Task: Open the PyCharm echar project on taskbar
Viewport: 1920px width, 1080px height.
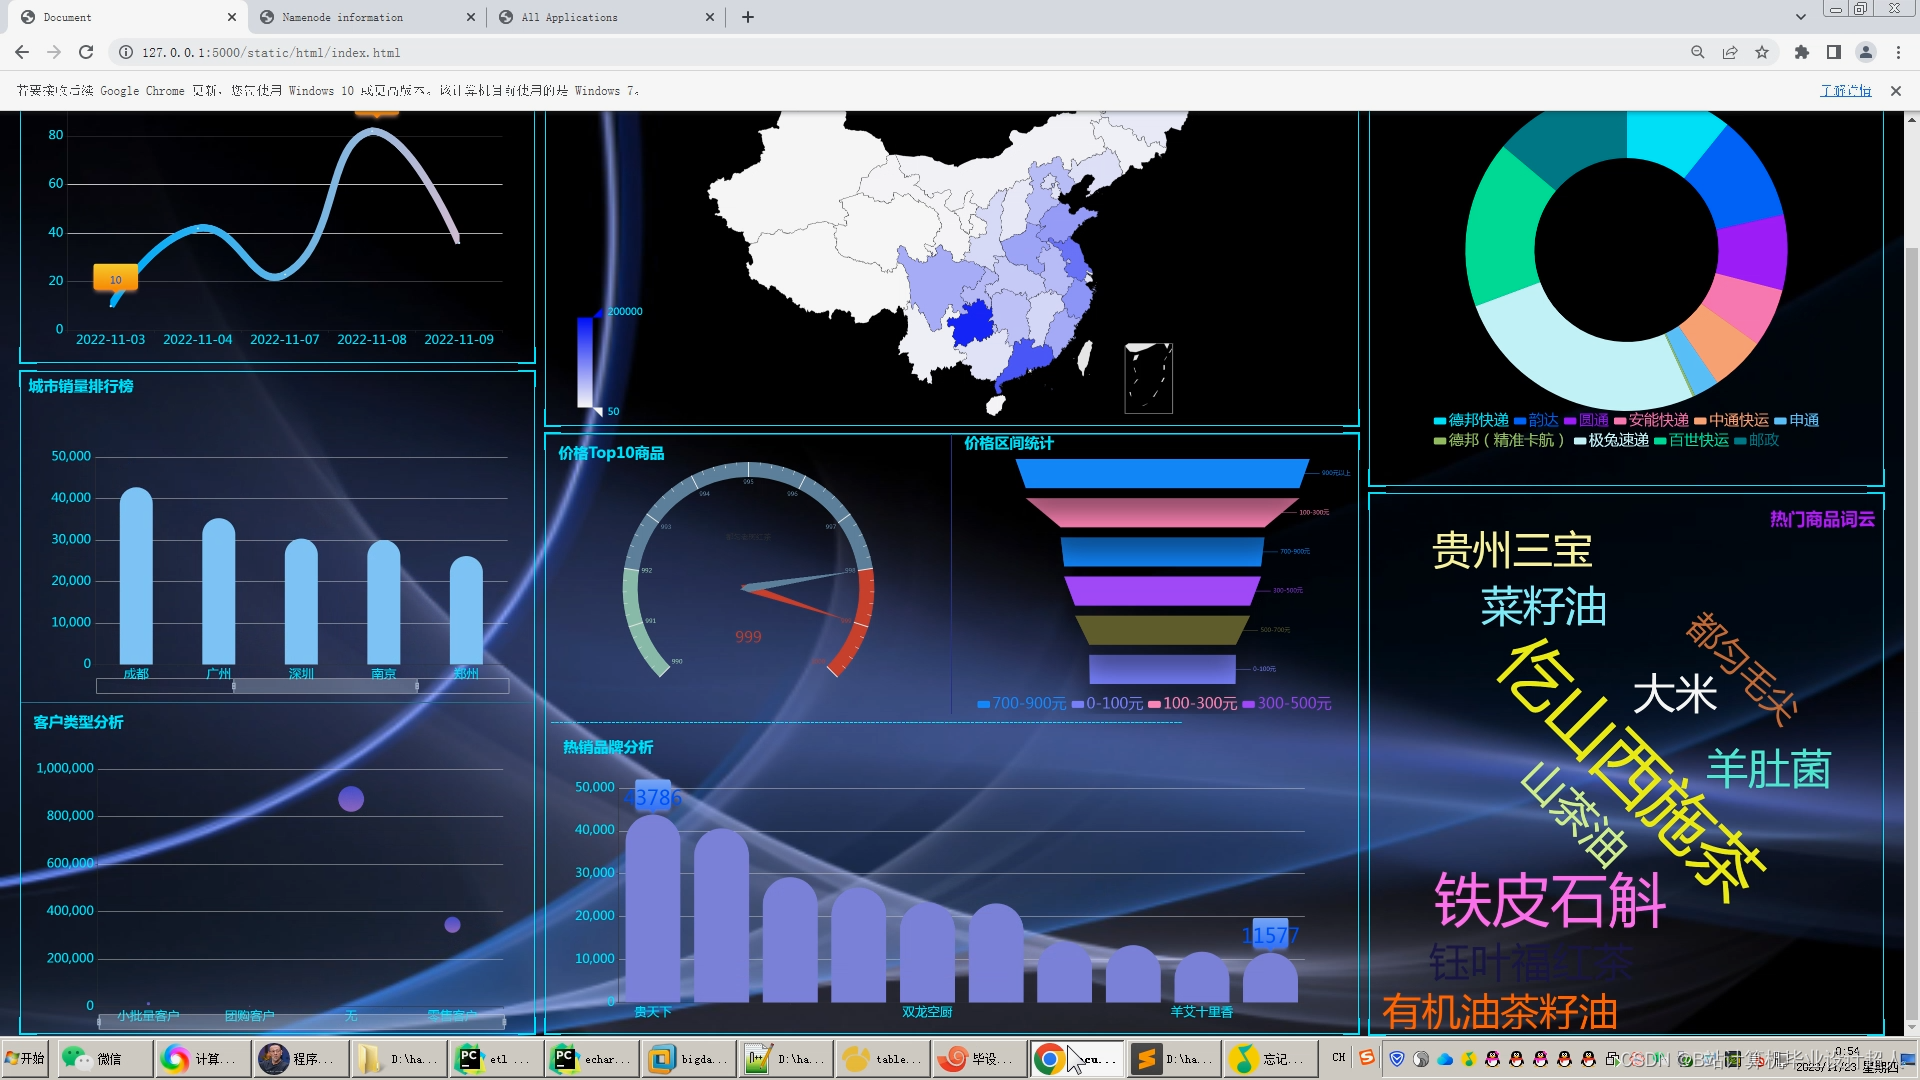Action: click(x=594, y=1058)
